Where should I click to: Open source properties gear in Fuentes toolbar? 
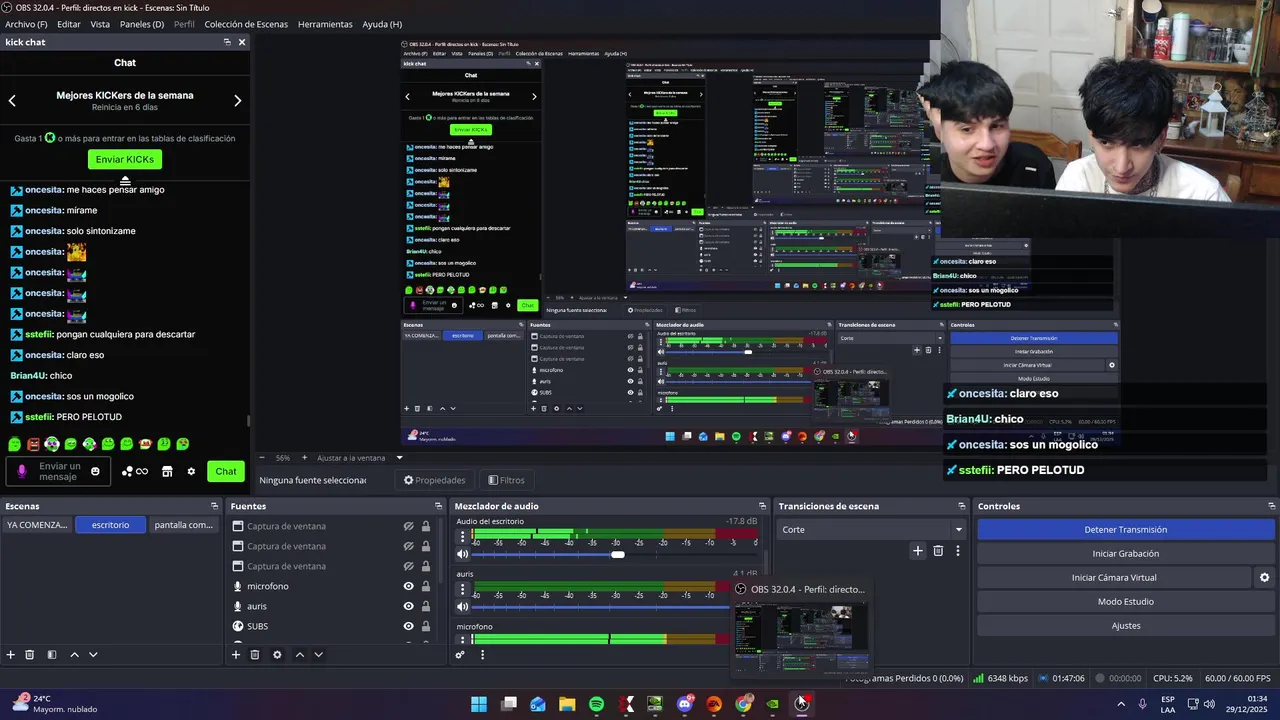pos(277,655)
